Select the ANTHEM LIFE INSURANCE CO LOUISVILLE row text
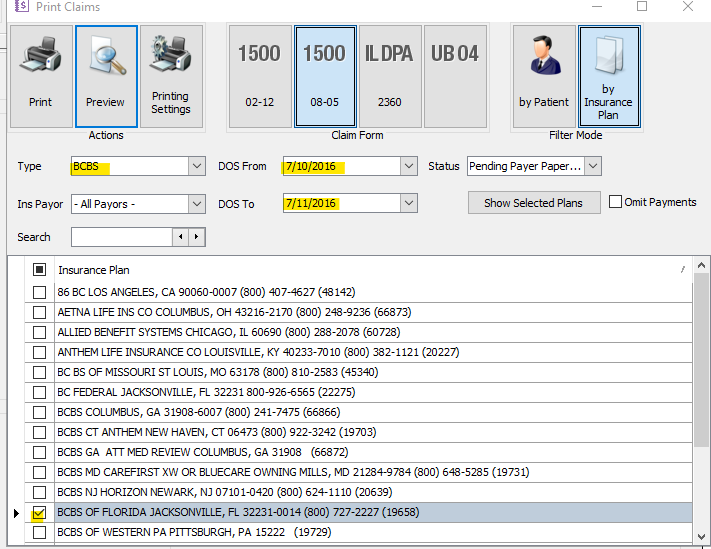Screen dimensions: 711x549 click(x=258, y=352)
